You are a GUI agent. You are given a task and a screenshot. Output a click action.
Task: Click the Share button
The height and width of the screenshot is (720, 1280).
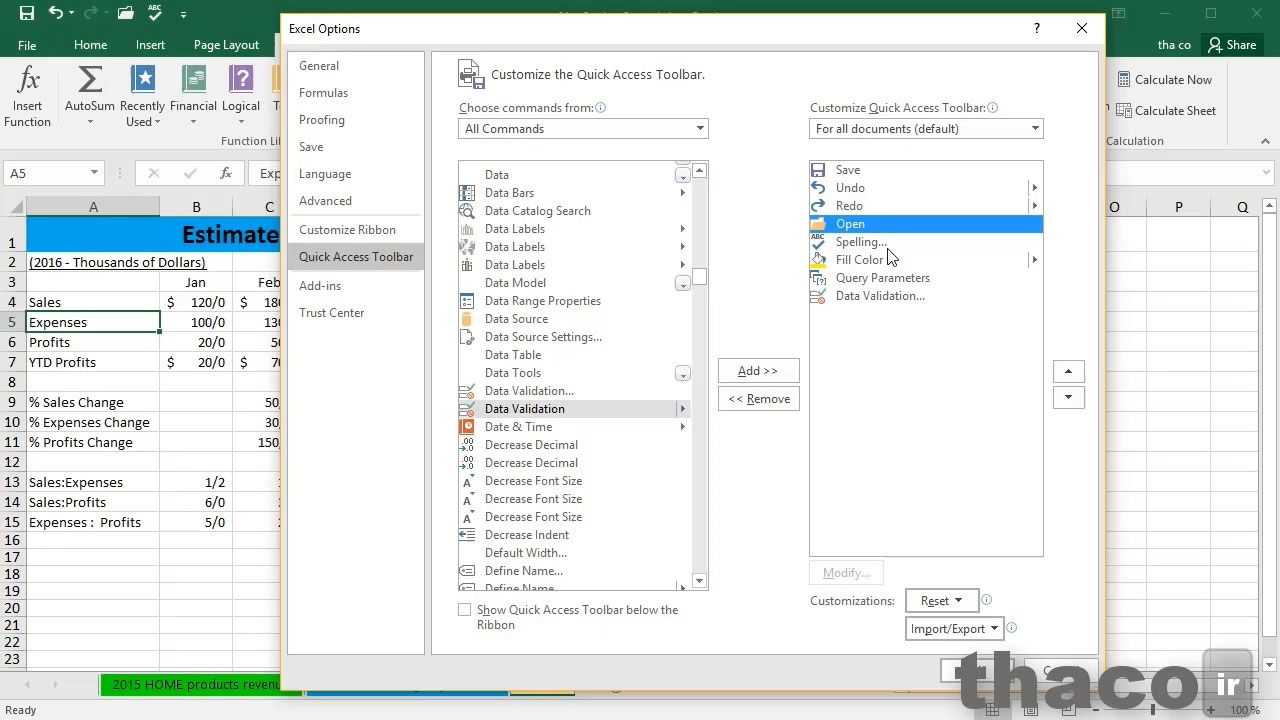1230,45
